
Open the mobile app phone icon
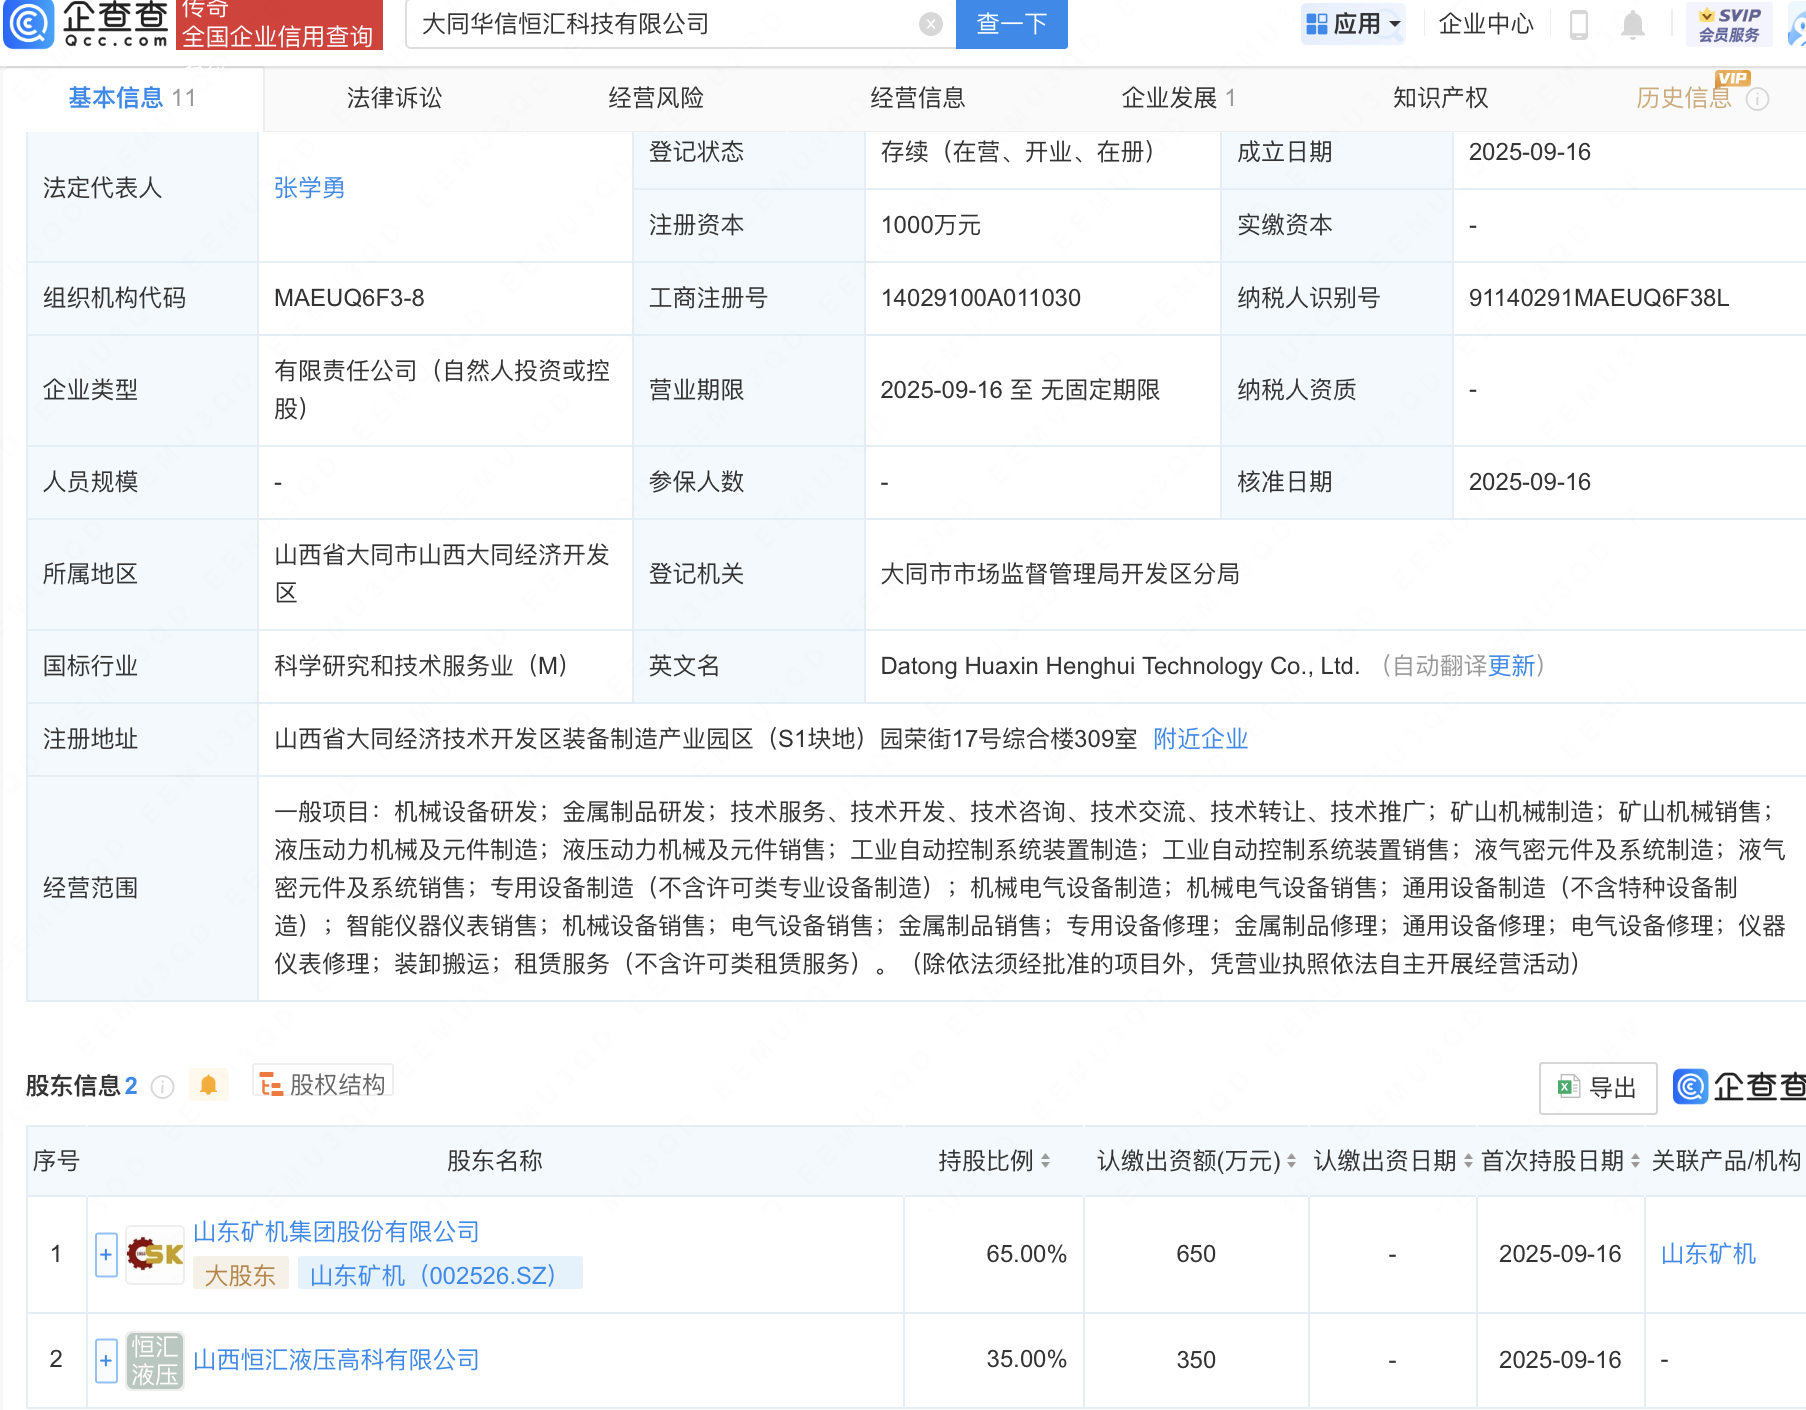click(x=1579, y=24)
